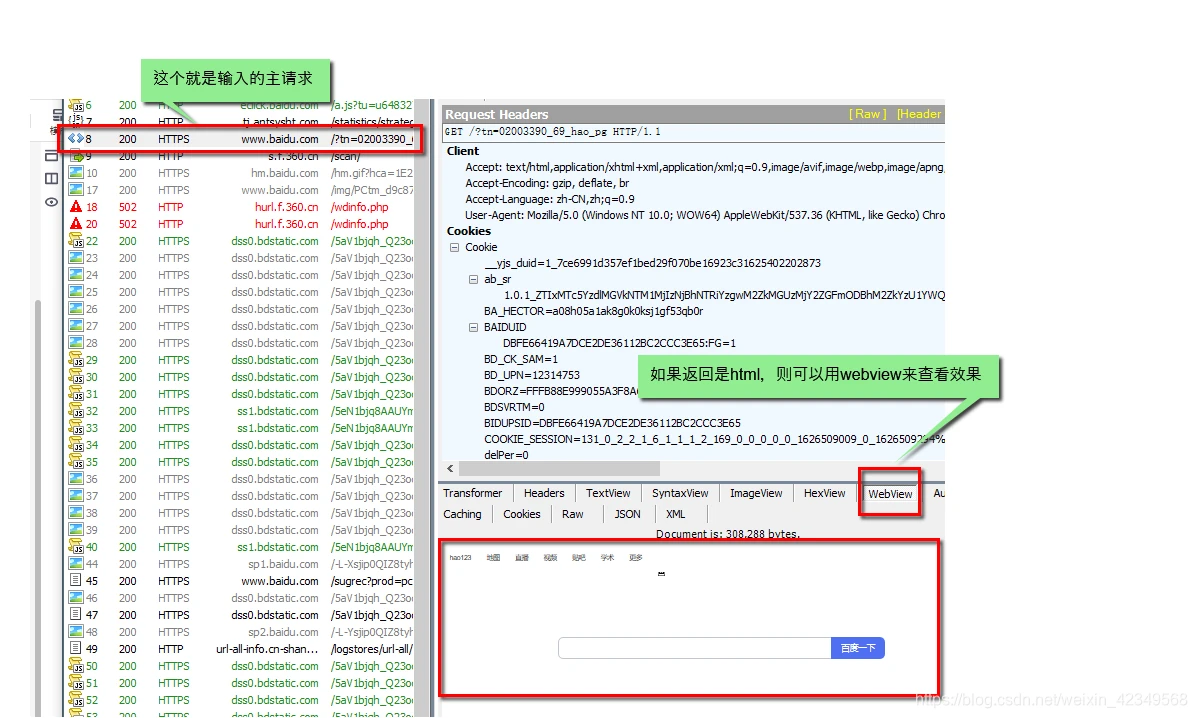The image size is (1197, 718).
Task: Click the Baidu search box in WebView
Action: (695, 648)
